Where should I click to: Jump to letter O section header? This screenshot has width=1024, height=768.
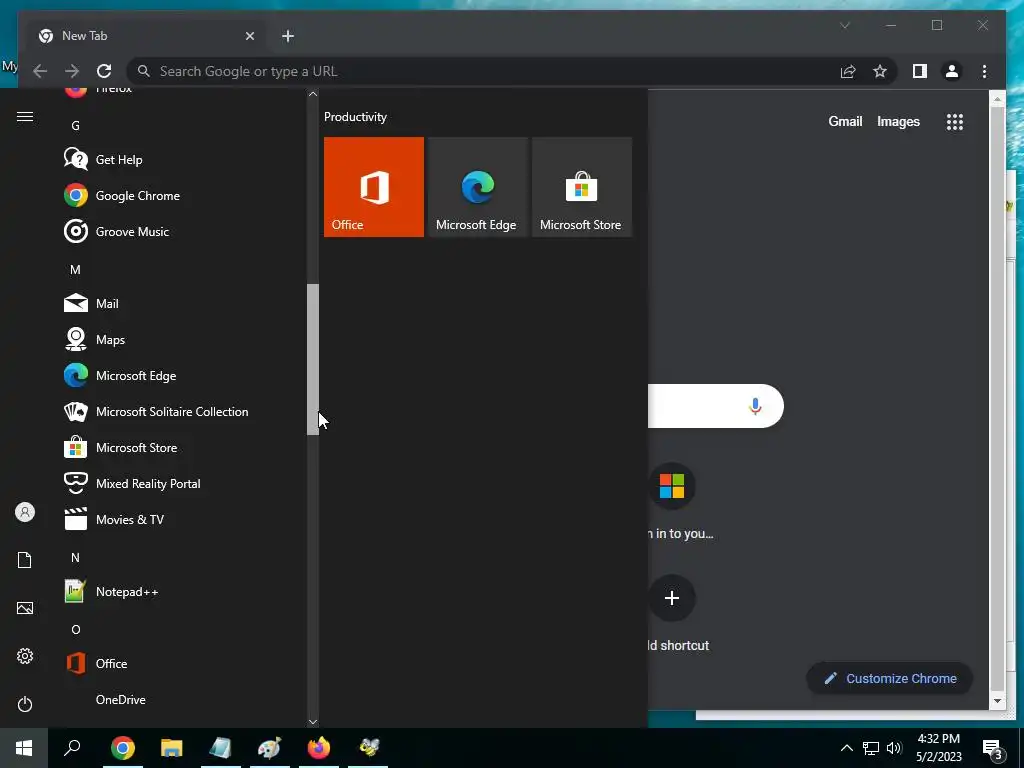click(x=76, y=630)
